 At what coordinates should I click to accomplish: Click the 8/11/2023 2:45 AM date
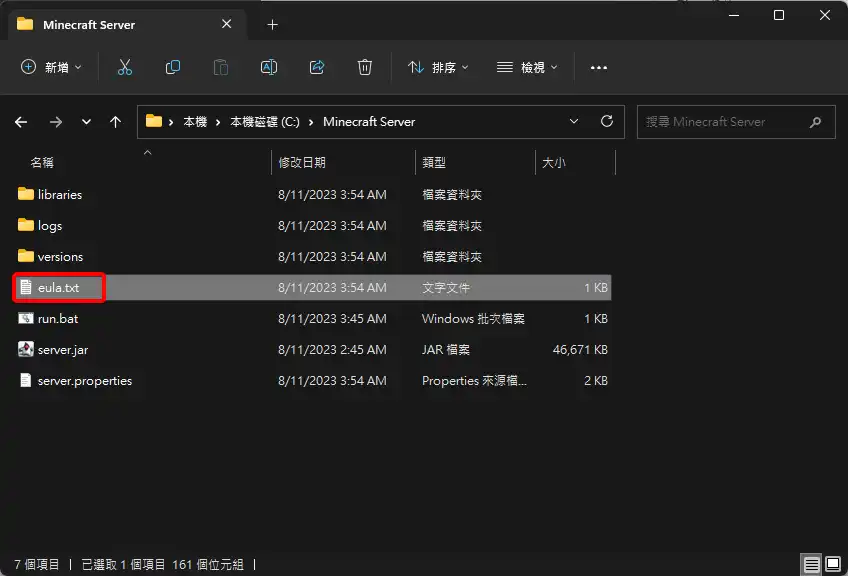coord(332,350)
